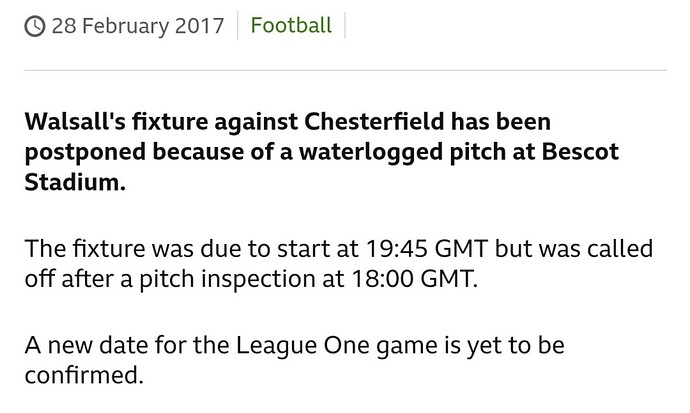Click the word fixture in the bold intro
The height and width of the screenshot is (413, 690).
click(x=170, y=121)
